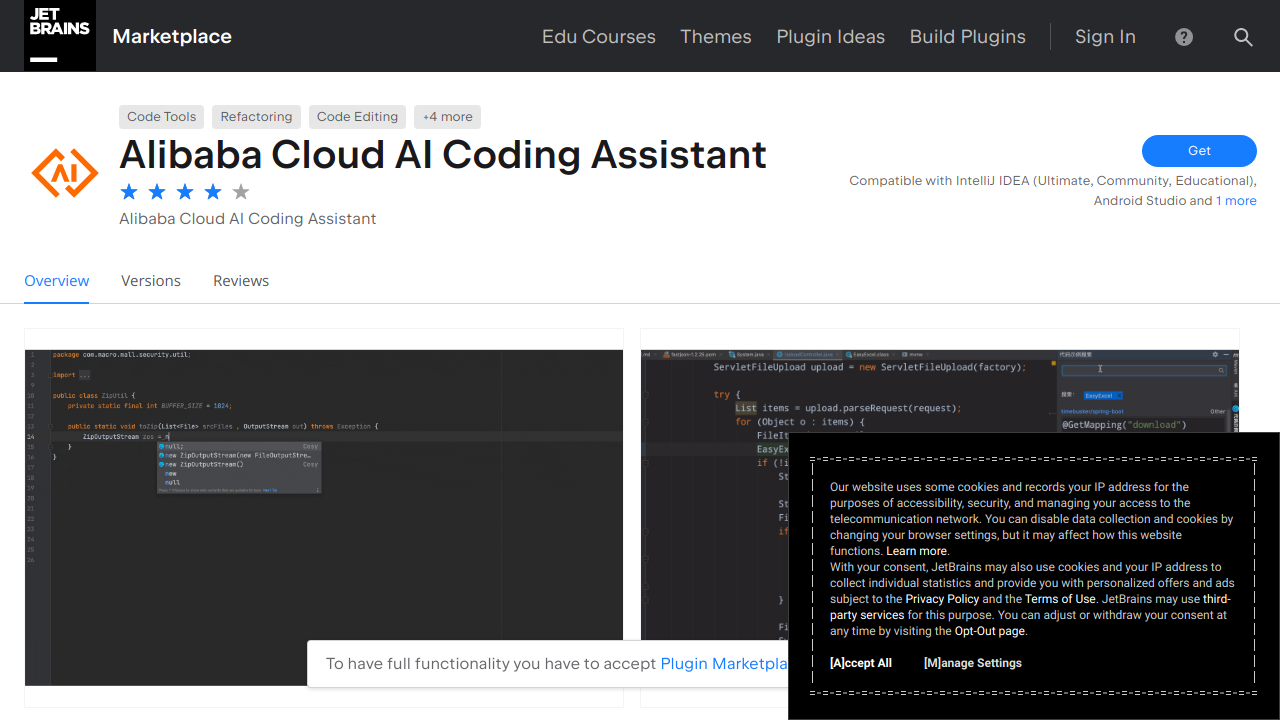Click Sign In
The height and width of the screenshot is (720, 1280).
point(1105,37)
